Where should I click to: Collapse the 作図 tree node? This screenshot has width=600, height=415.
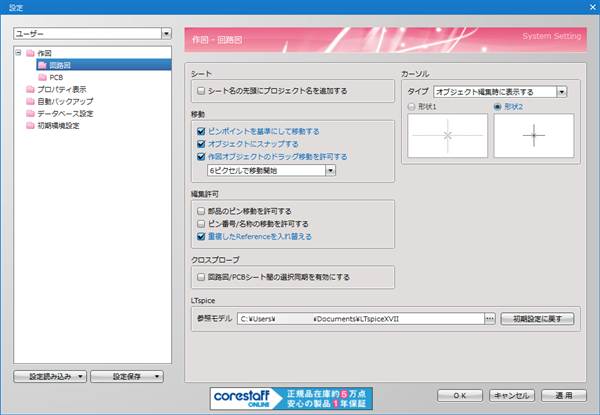pyautogui.click(x=18, y=53)
